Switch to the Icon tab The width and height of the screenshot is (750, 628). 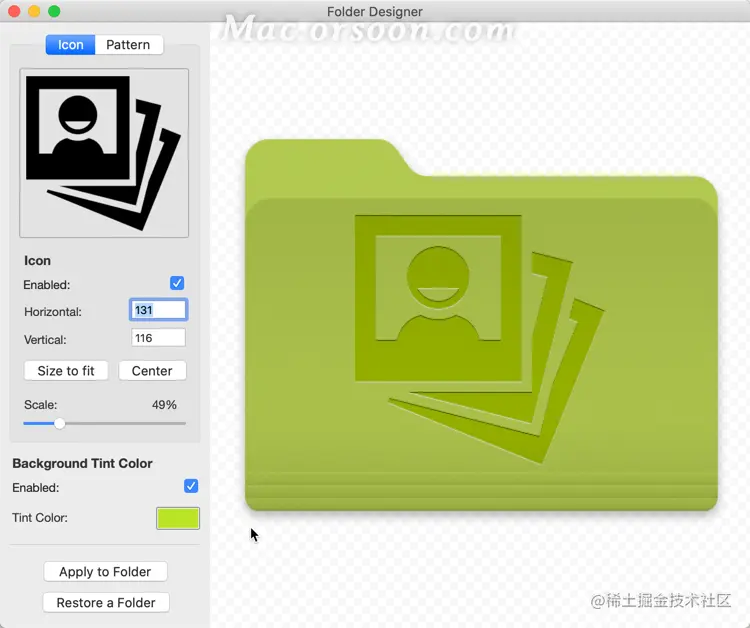click(x=70, y=45)
